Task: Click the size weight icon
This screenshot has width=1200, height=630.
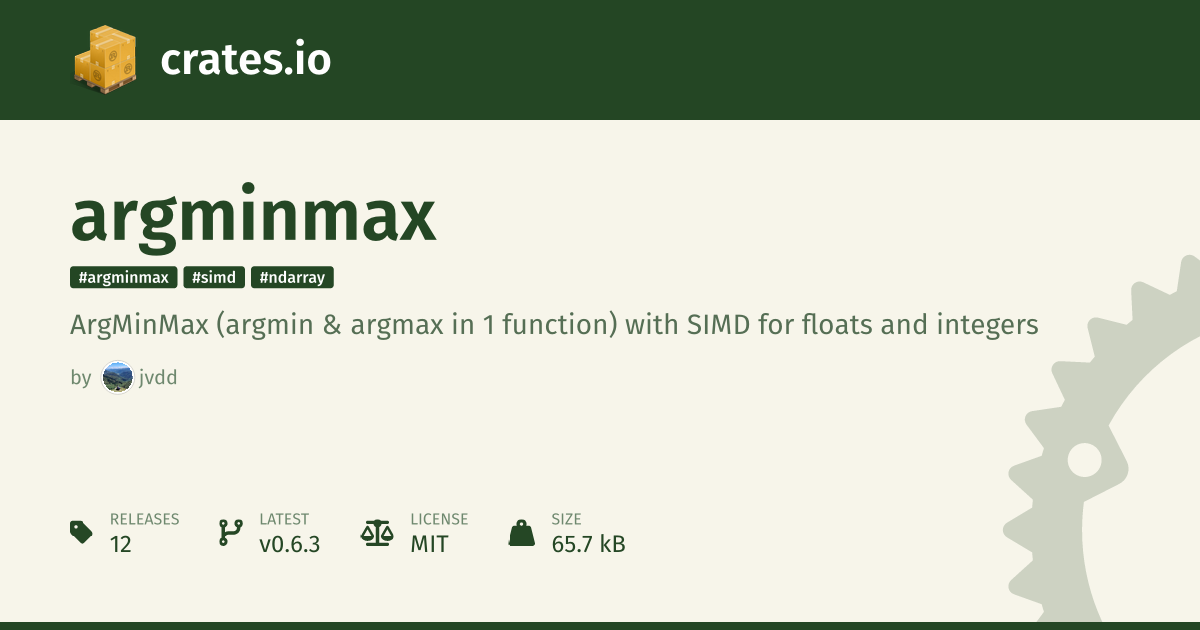Action: click(522, 532)
